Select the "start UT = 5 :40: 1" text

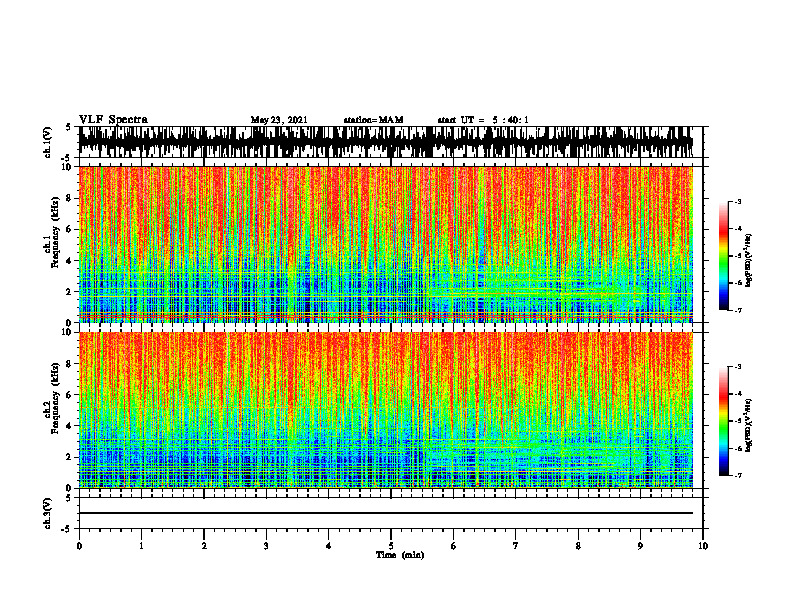pyautogui.click(x=483, y=120)
